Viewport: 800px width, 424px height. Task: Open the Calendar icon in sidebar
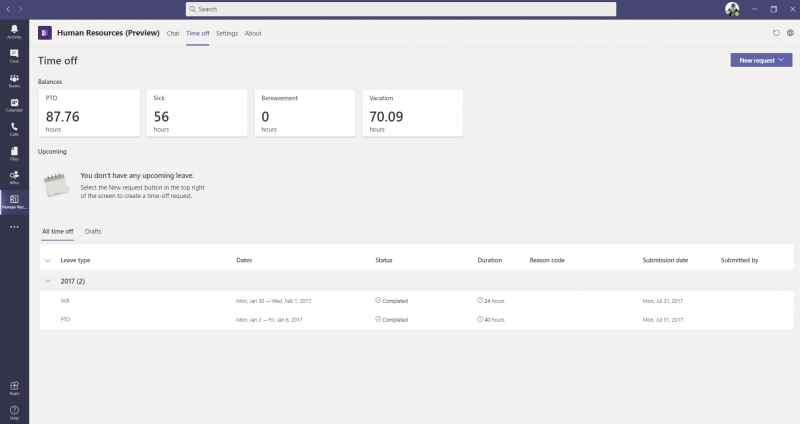tap(14, 105)
